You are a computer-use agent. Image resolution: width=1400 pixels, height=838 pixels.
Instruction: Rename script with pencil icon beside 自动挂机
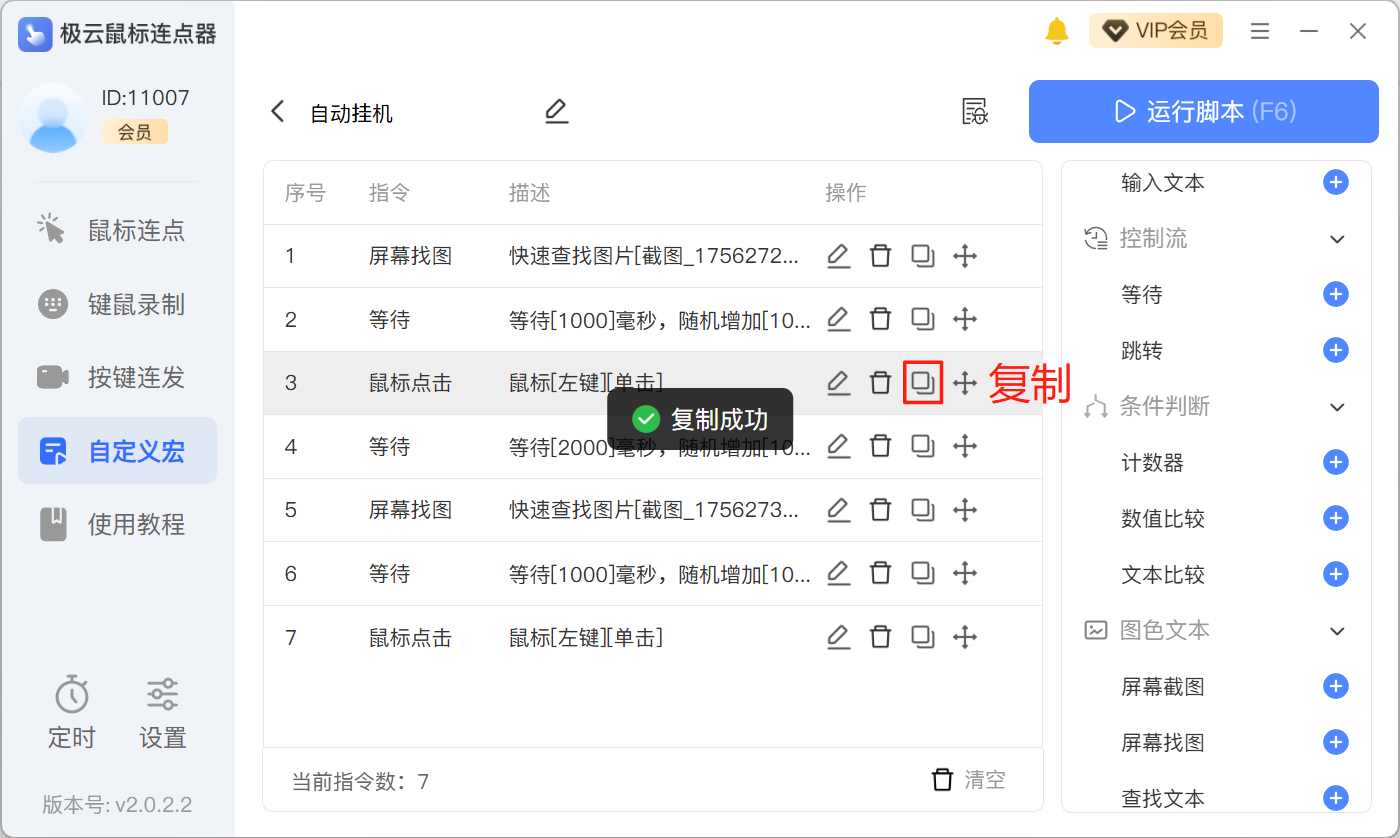(556, 112)
